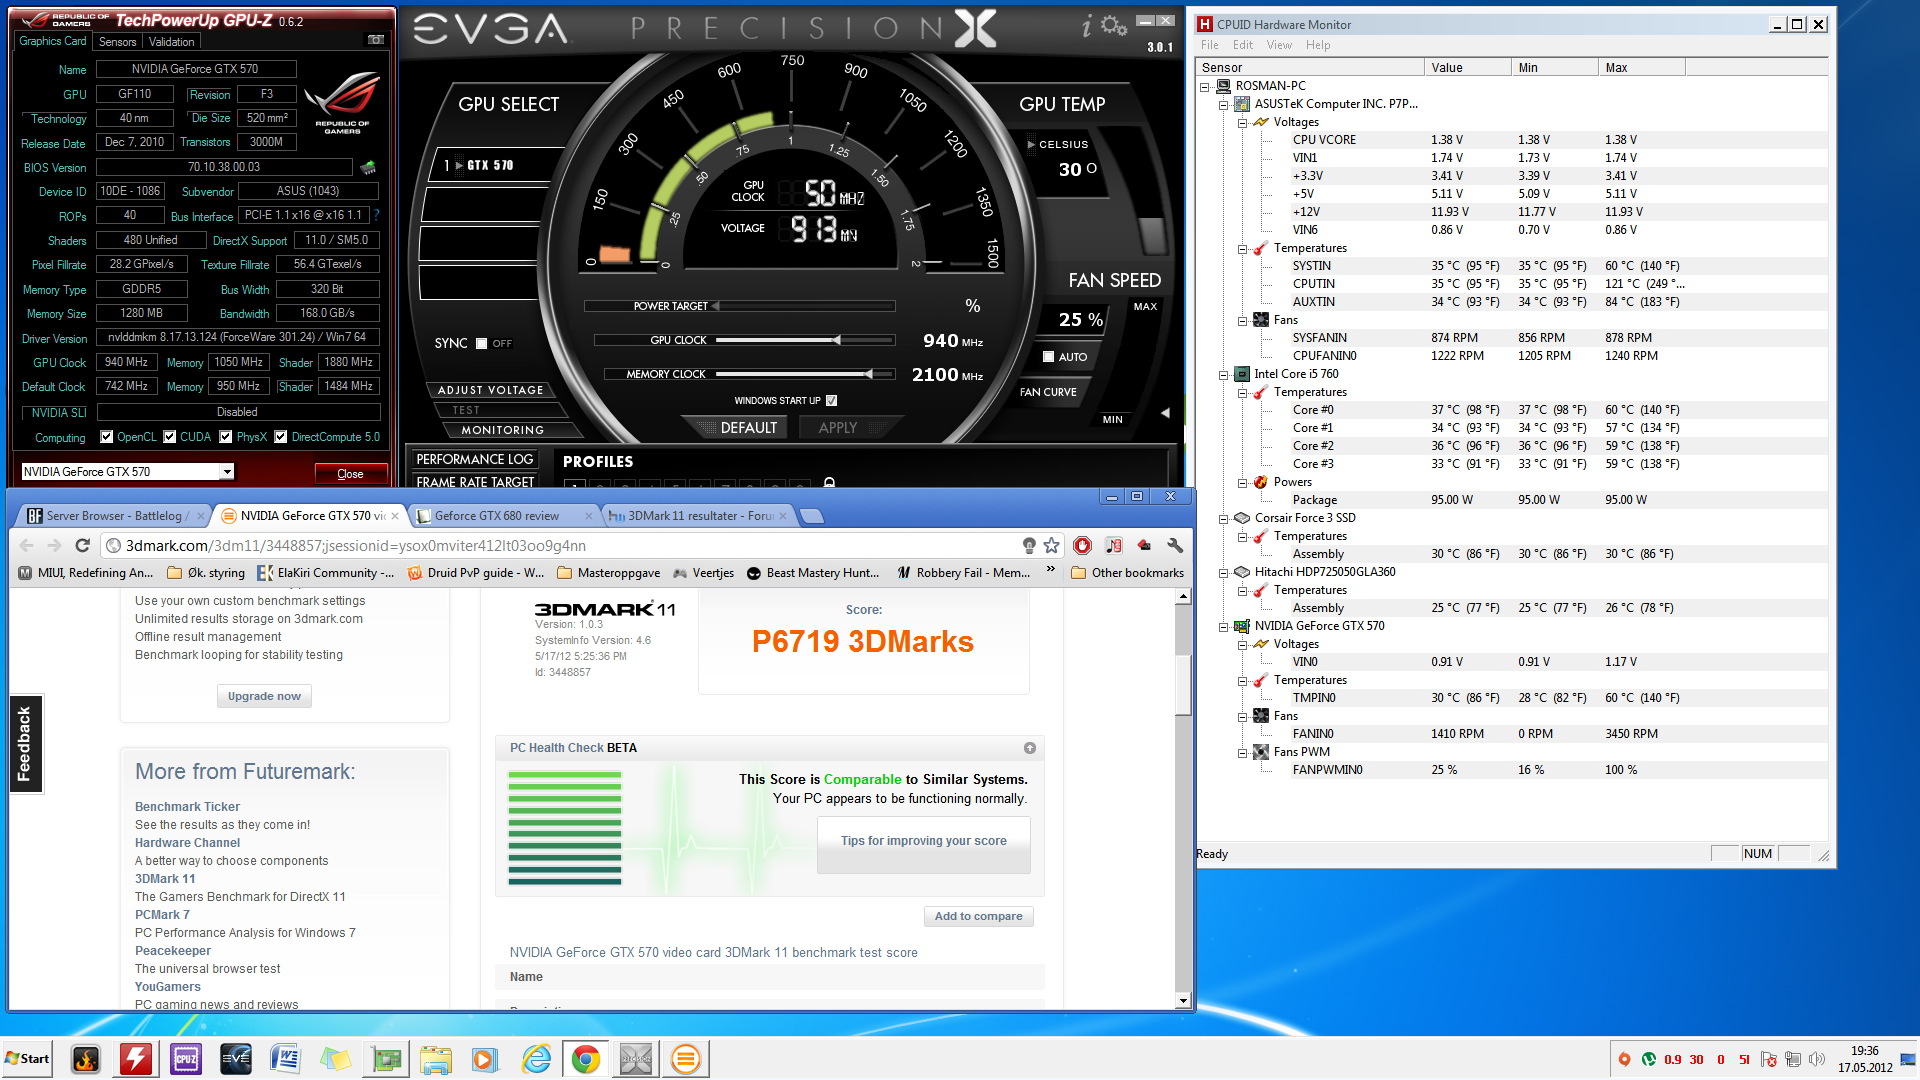Collapse the Fans PWM group
Viewport: 1920px width, 1080px height.
pyautogui.click(x=1242, y=752)
